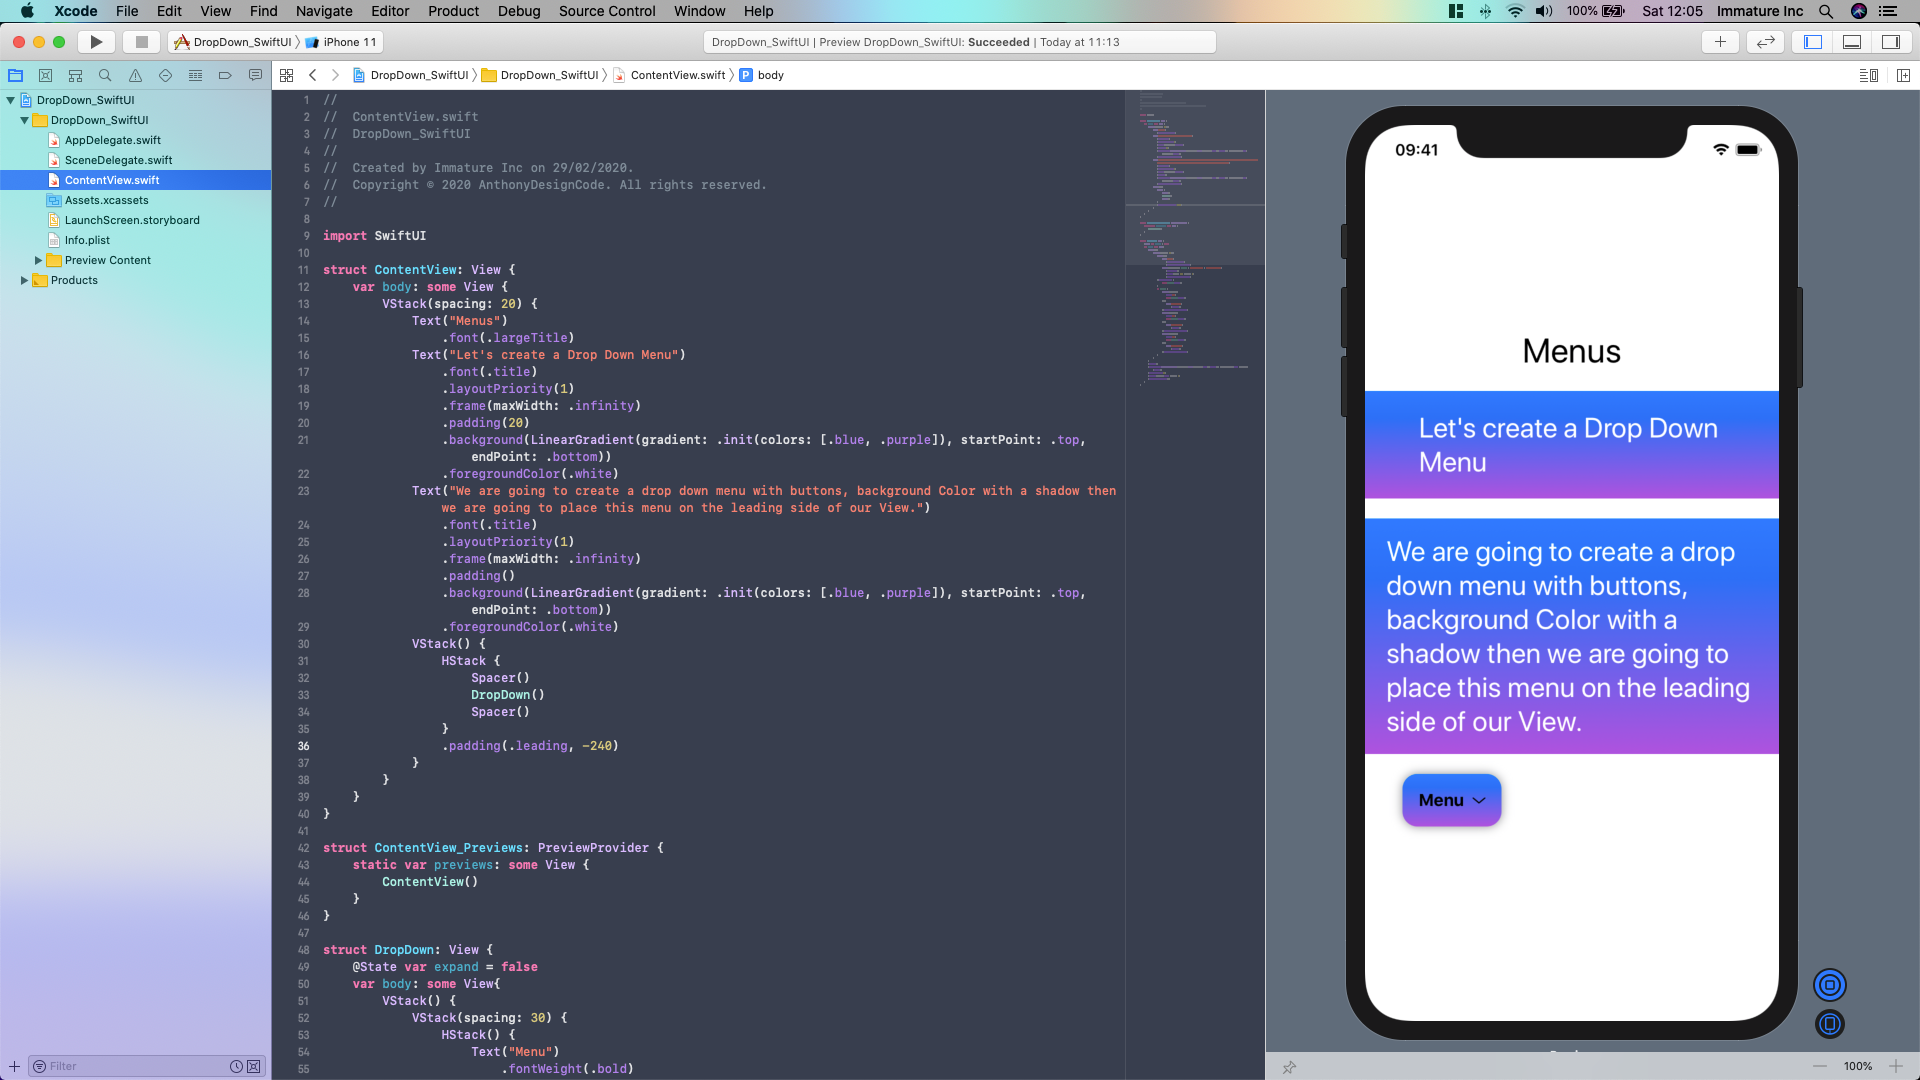Show the Issue navigator warning triangle
The height and width of the screenshot is (1080, 1920).
coord(135,75)
